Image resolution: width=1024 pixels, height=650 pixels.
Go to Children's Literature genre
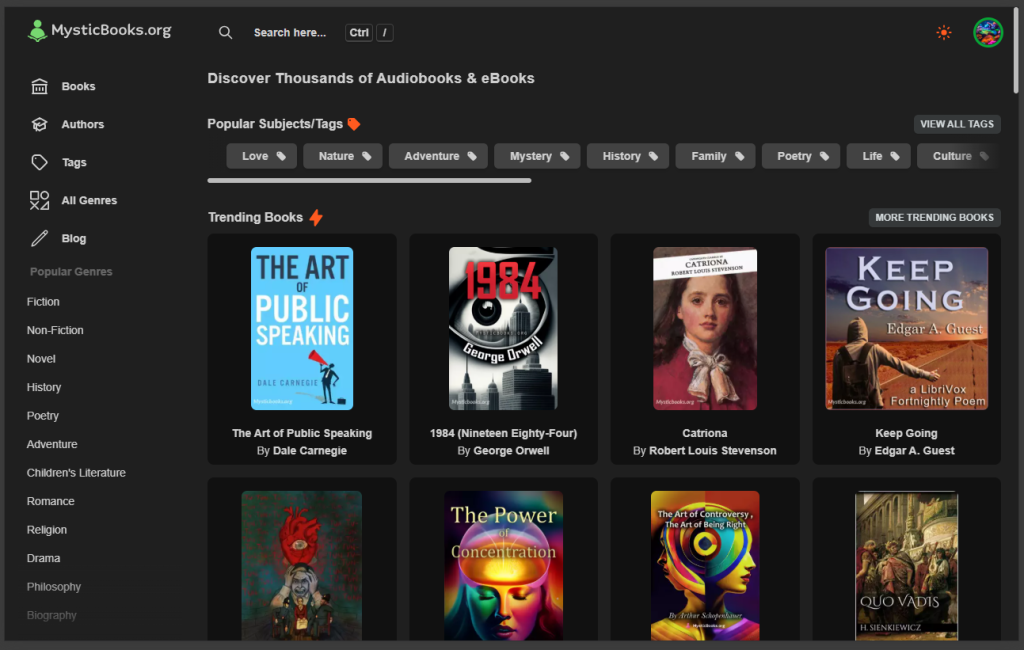76,473
